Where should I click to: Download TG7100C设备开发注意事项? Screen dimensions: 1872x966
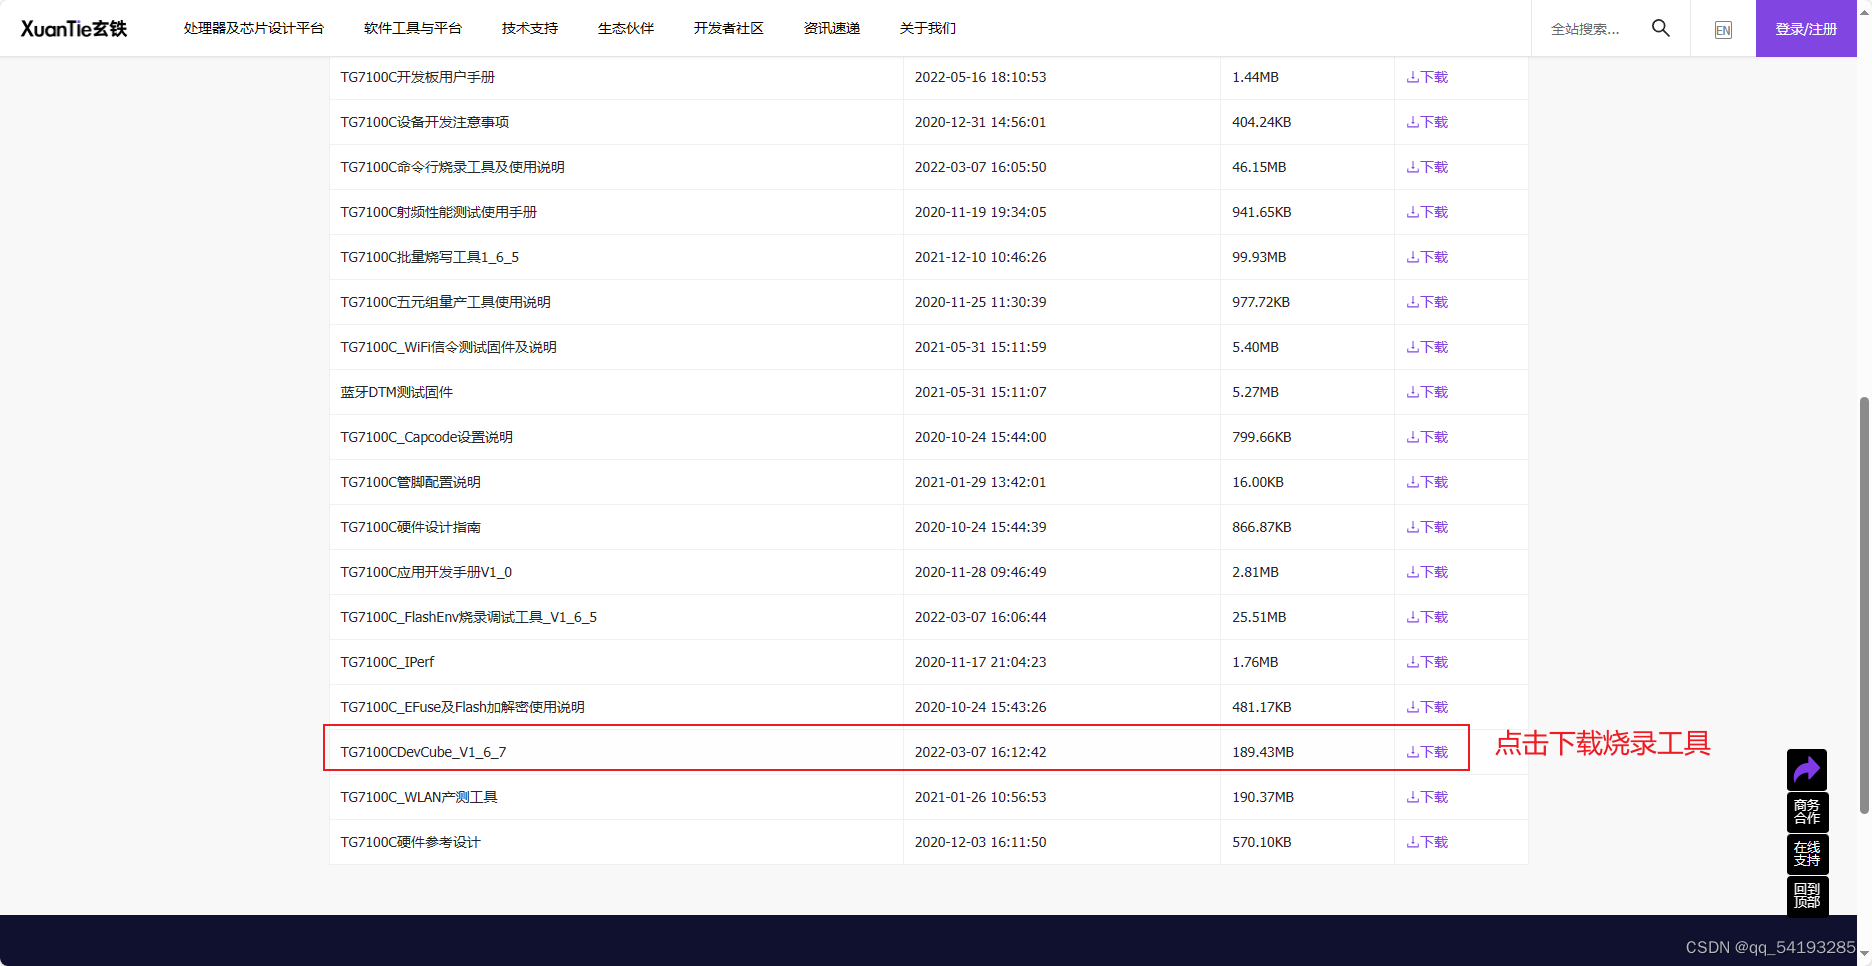click(1427, 122)
